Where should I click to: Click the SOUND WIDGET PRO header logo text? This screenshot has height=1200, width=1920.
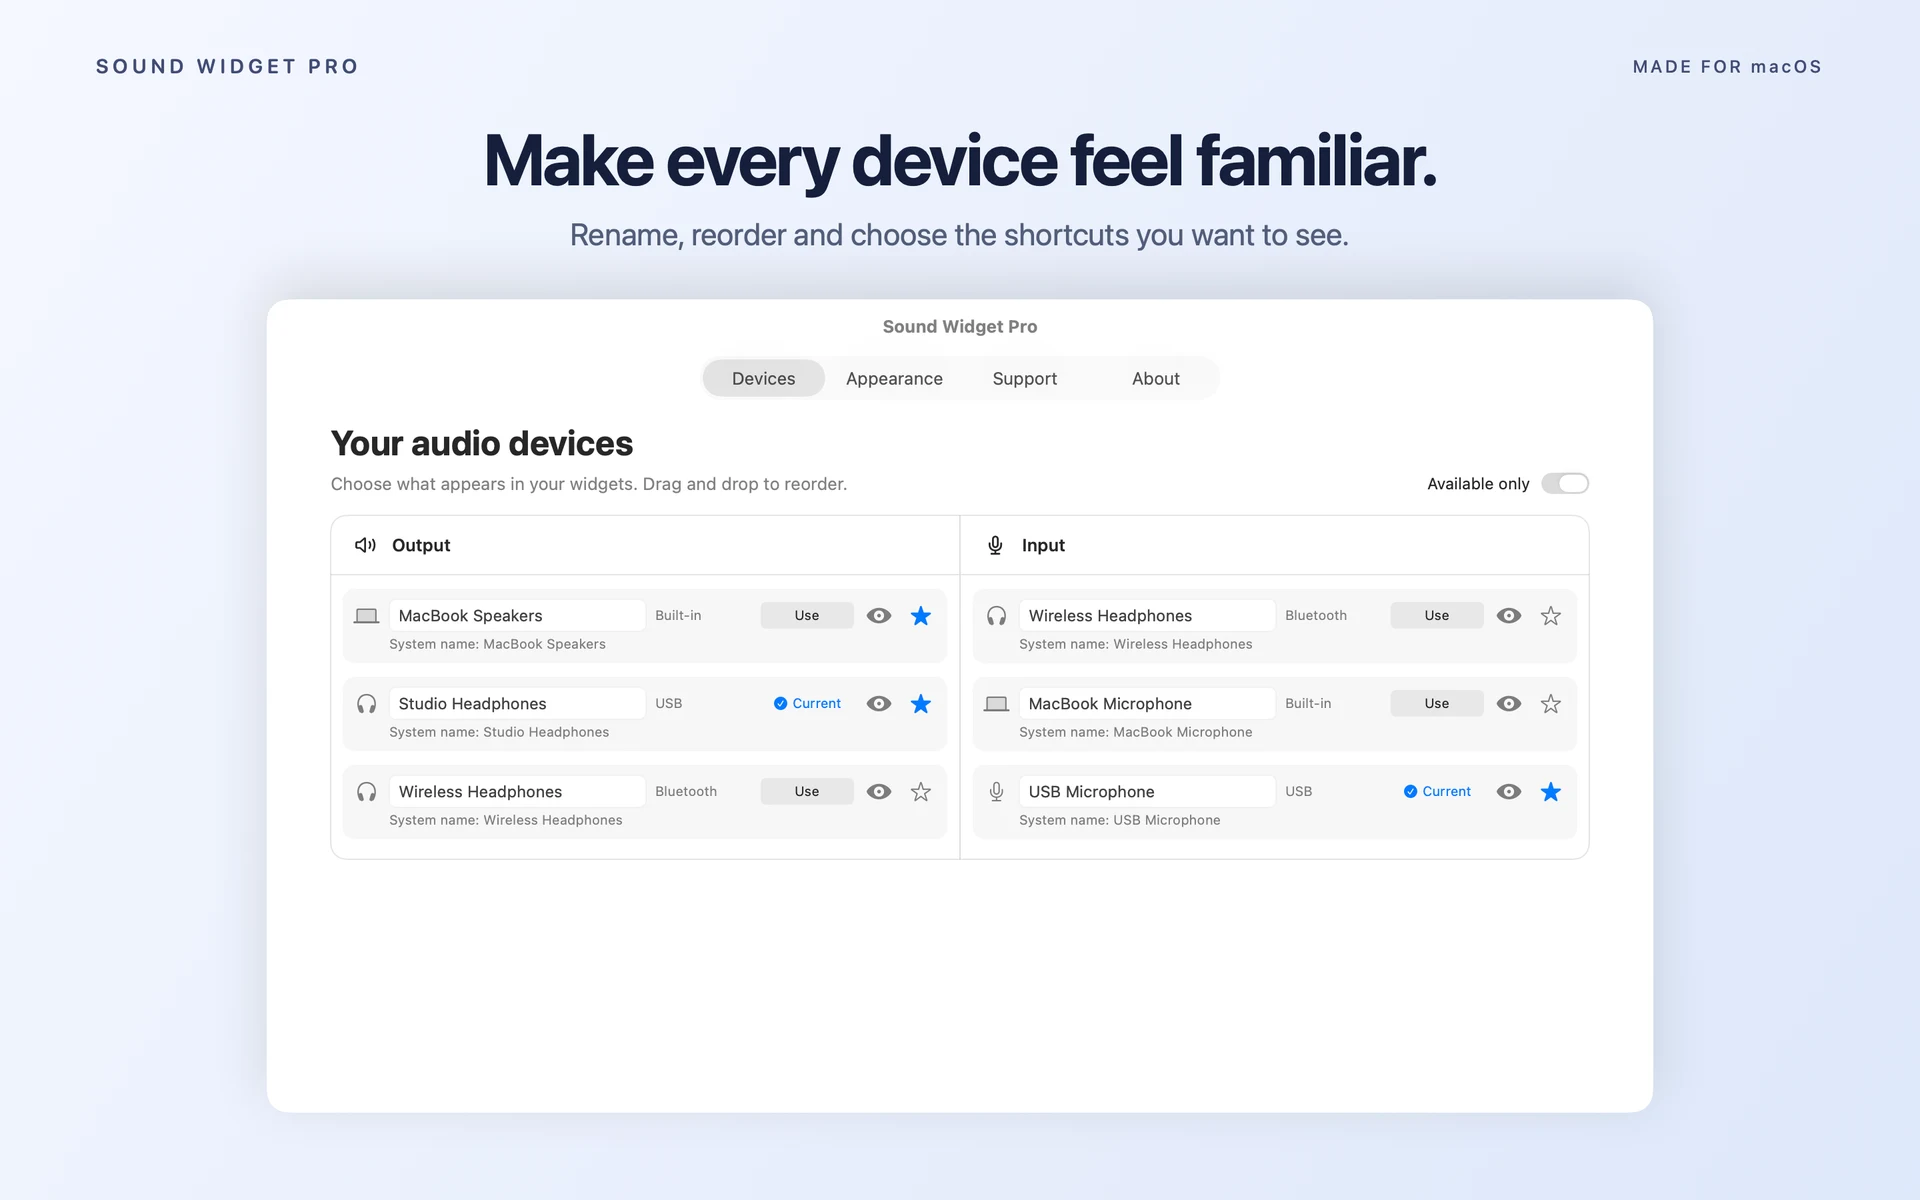(227, 67)
